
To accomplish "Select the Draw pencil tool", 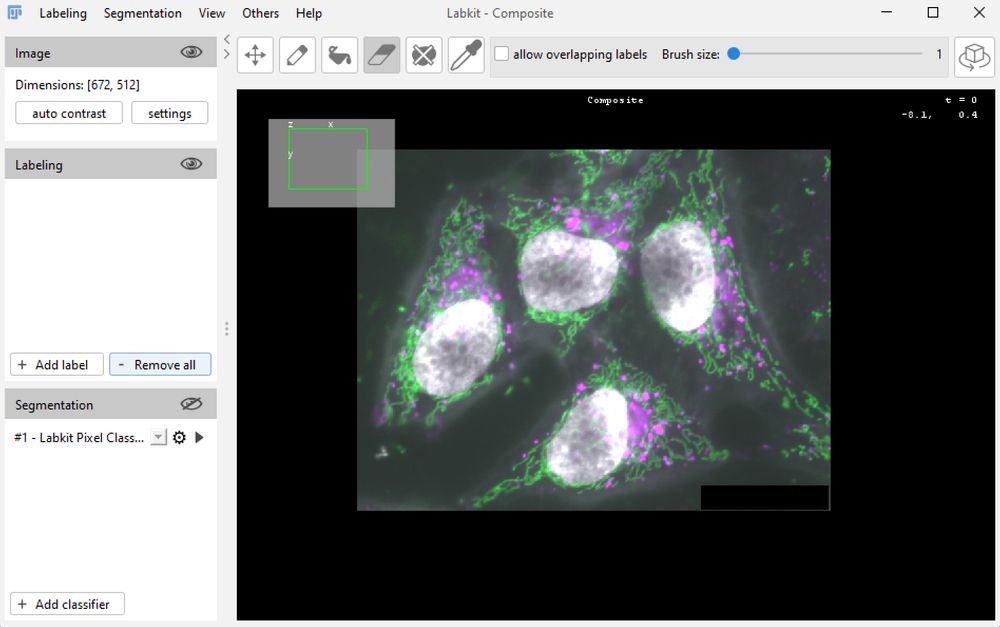I will [x=297, y=55].
